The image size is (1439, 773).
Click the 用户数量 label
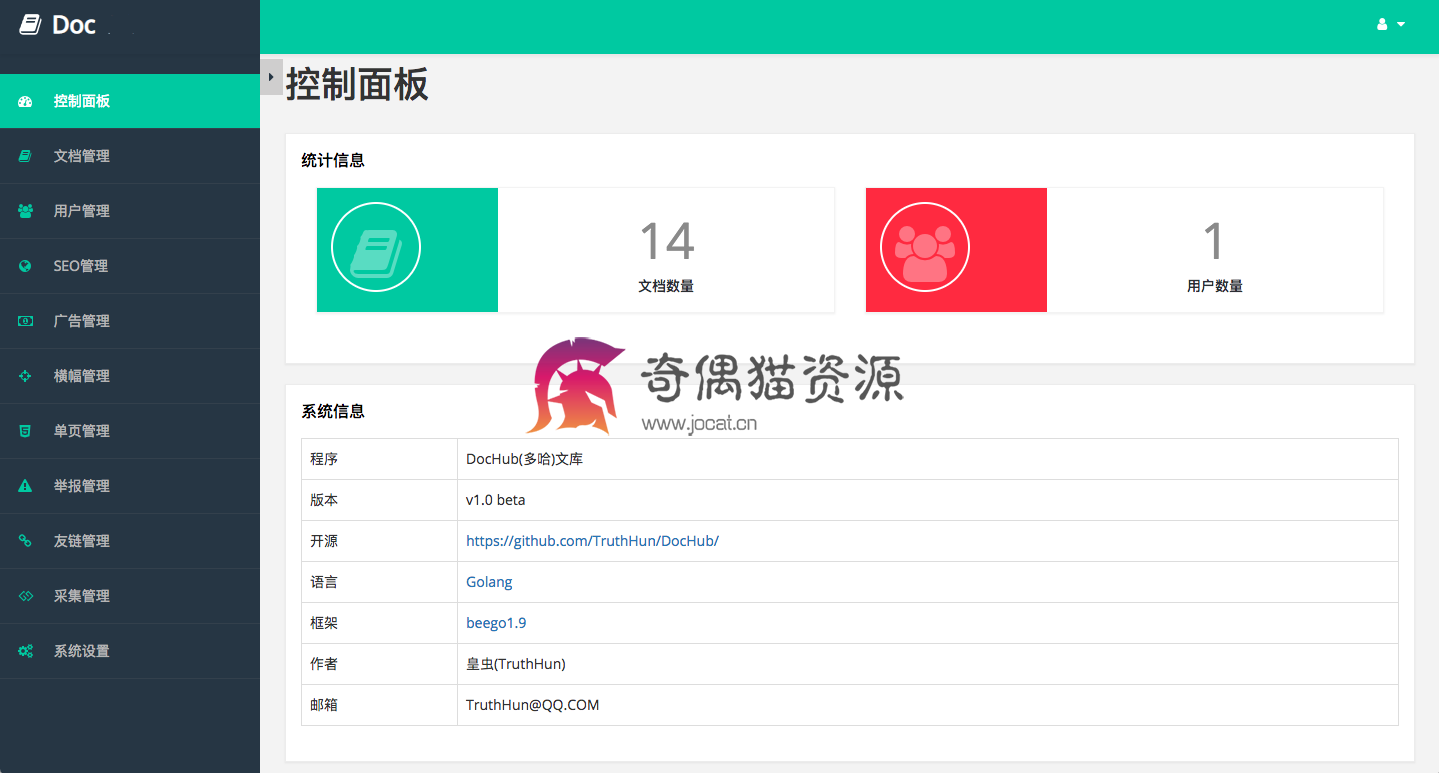coord(1215,286)
